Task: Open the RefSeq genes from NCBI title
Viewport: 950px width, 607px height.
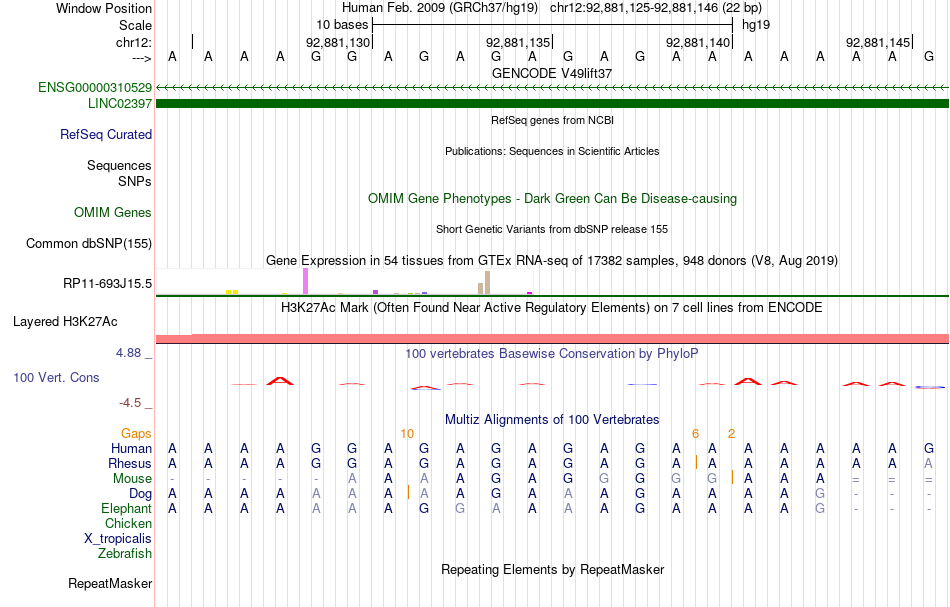Action: pos(552,120)
